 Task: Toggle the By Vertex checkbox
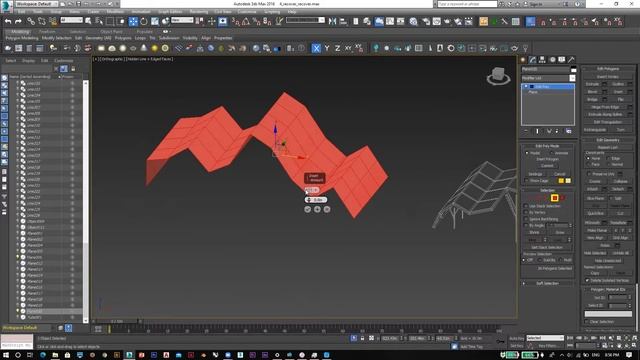(x=527, y=213)
